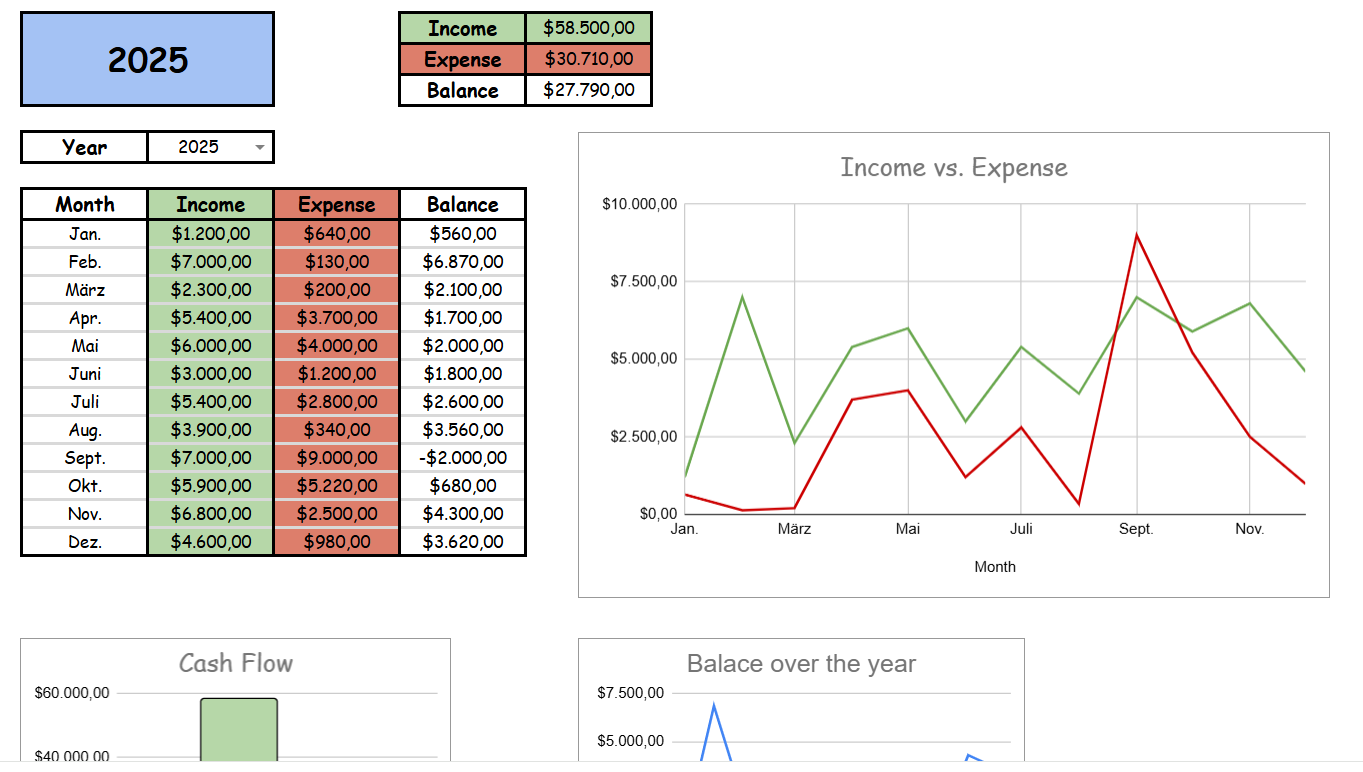Select Nov. balance cell $4.300,00
Viewport: 1363px width, 772px height.
click(462, 514)
